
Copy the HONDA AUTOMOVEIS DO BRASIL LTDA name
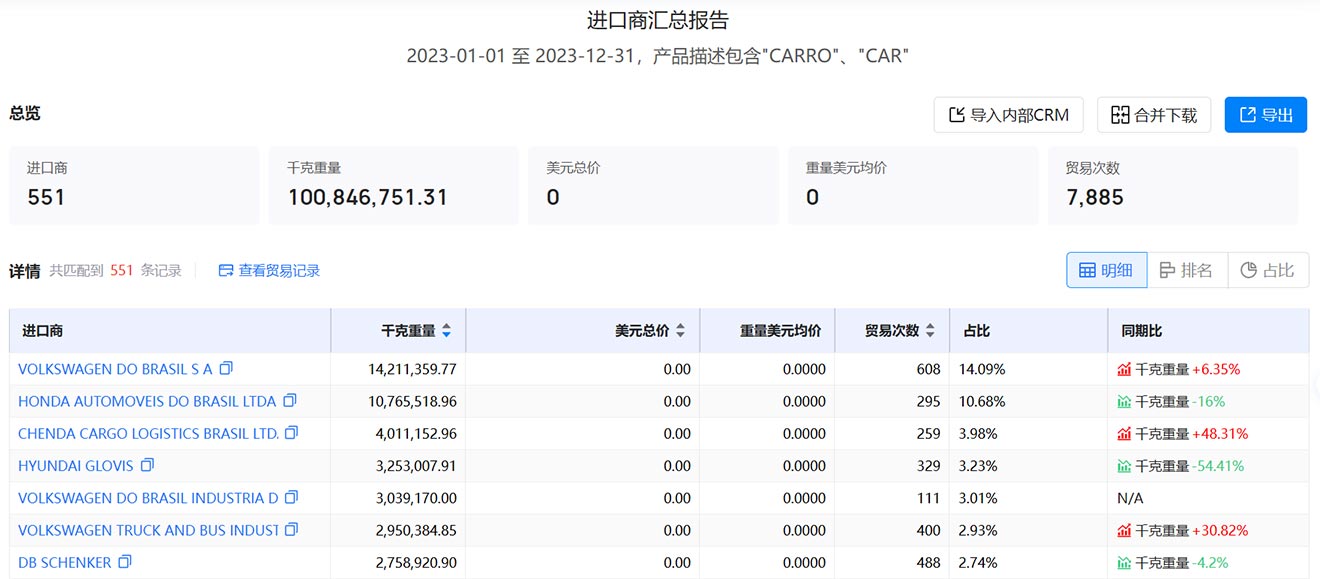tap(290, 401)
